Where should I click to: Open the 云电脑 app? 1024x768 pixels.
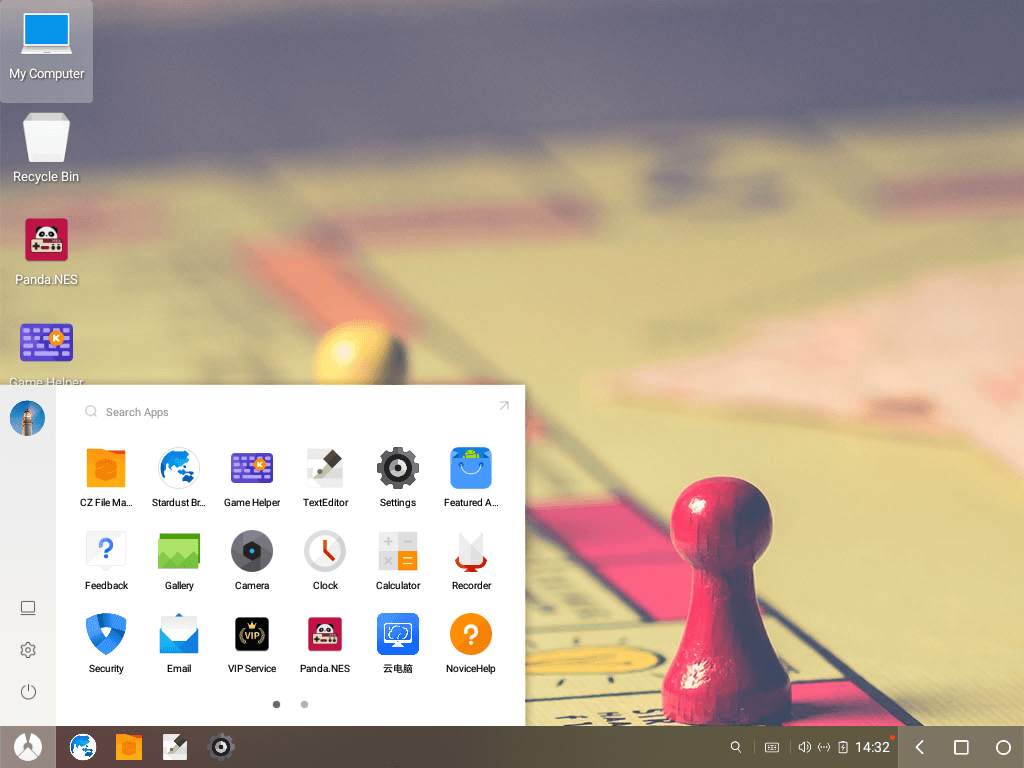397,634
